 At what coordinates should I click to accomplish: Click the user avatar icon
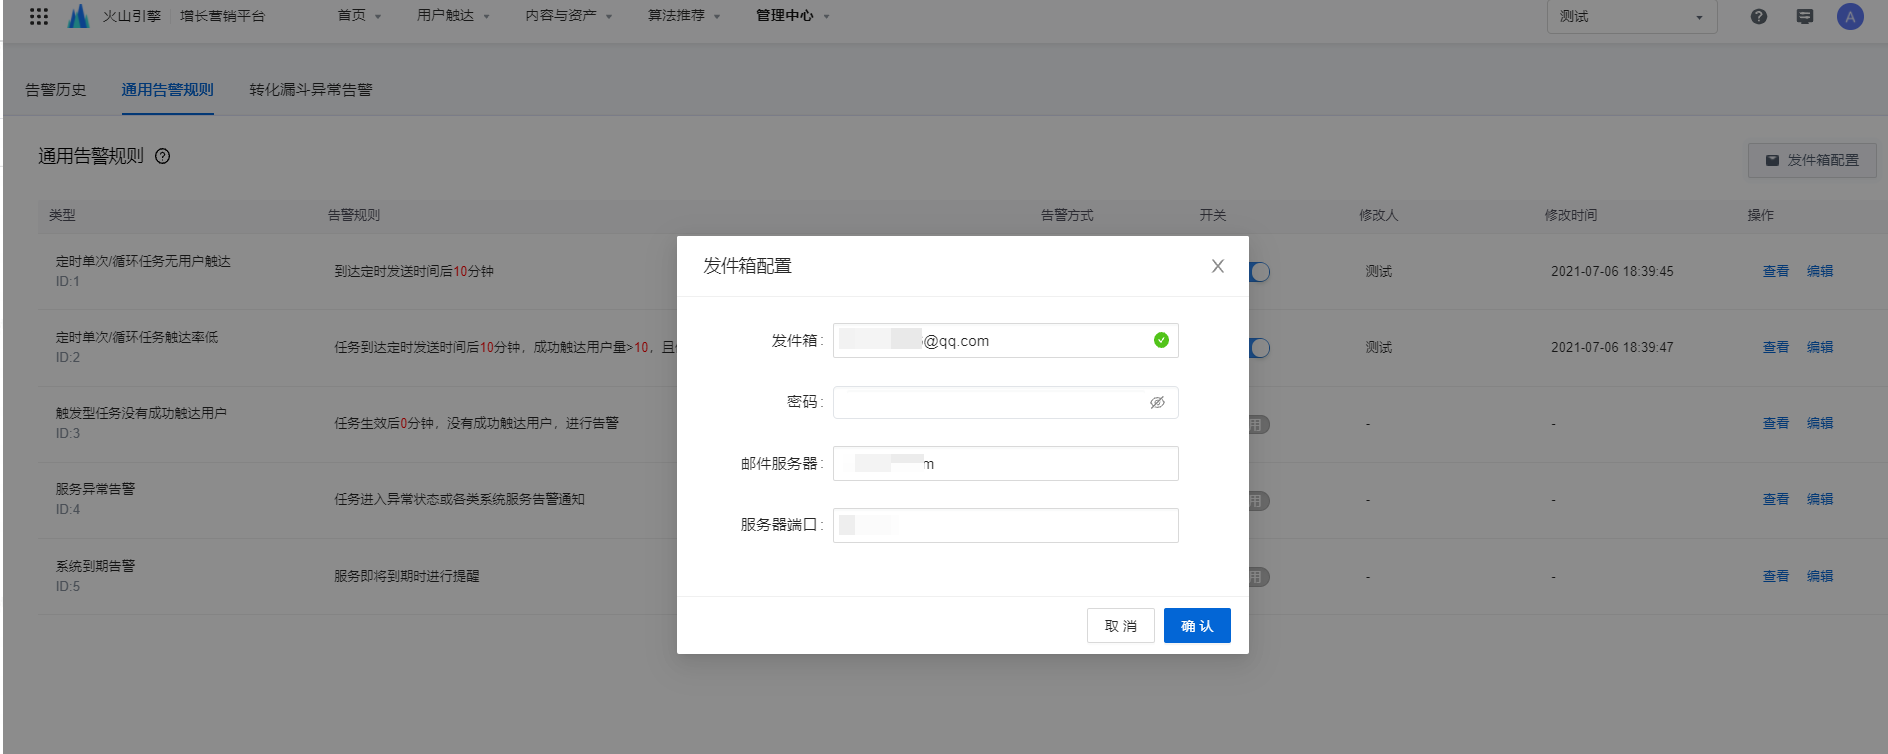pyautogui.click(x=1849, y=16)
